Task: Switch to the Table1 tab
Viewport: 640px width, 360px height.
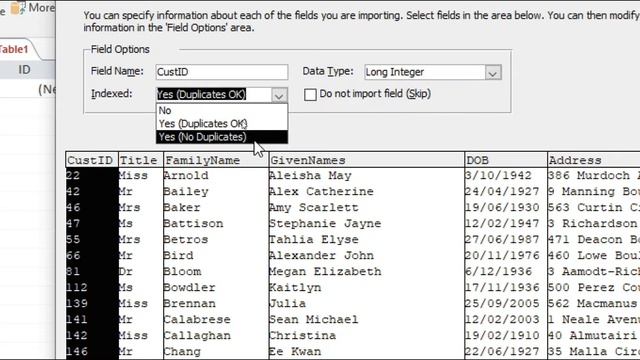Action: tap(16, 49)
